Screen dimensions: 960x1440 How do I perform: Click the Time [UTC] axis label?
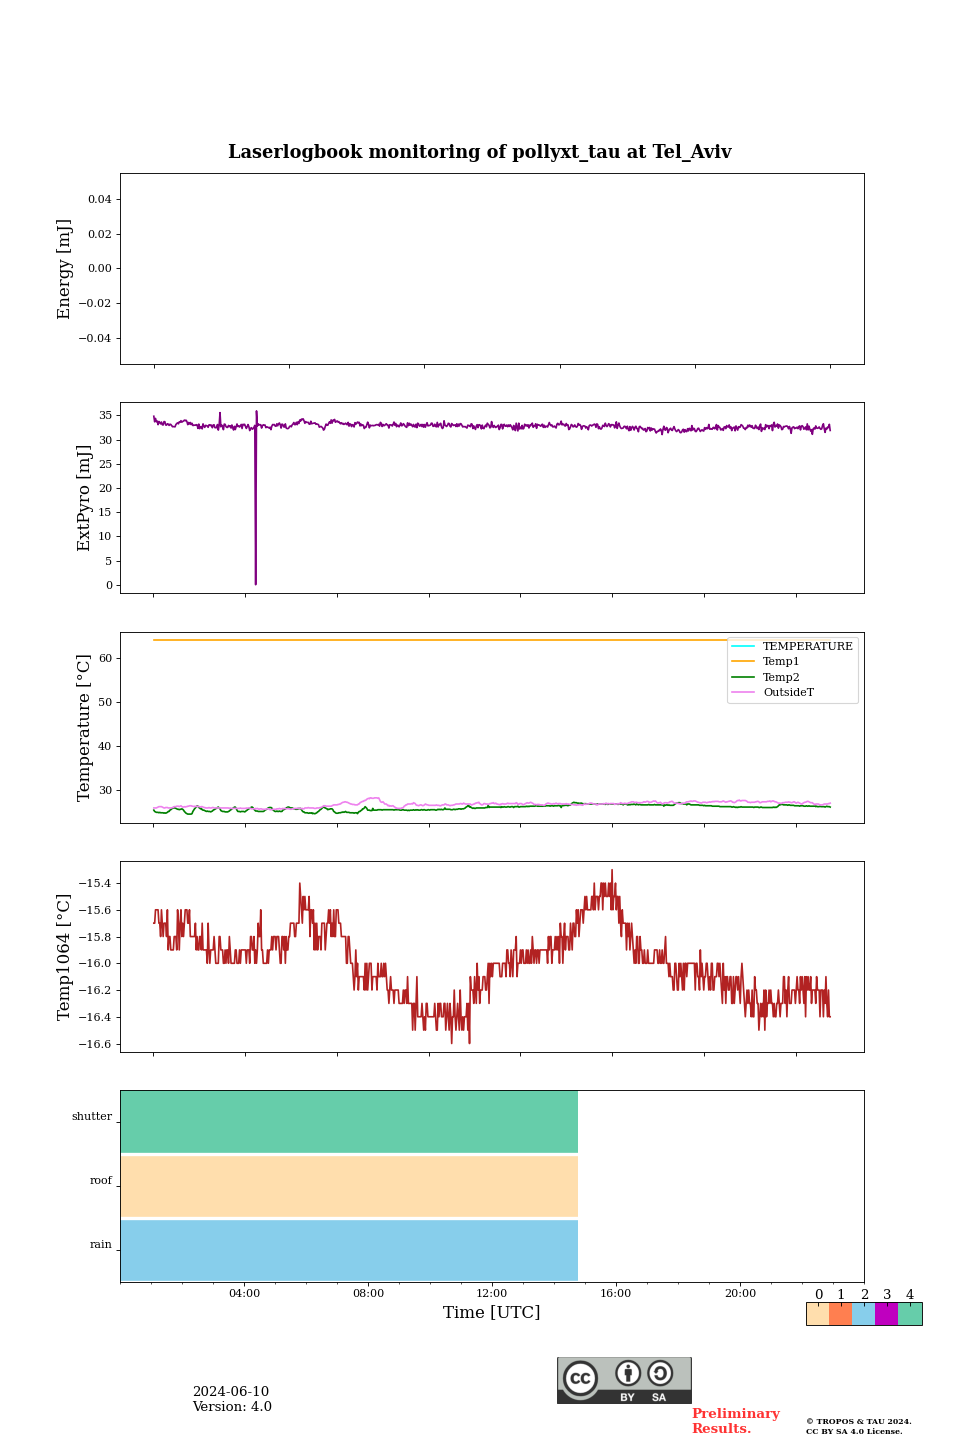click(492, 1313)
